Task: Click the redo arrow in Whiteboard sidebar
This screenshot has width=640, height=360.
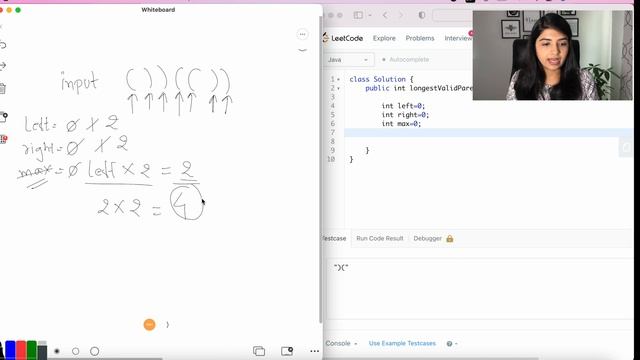Action: (x=2, y=65)
